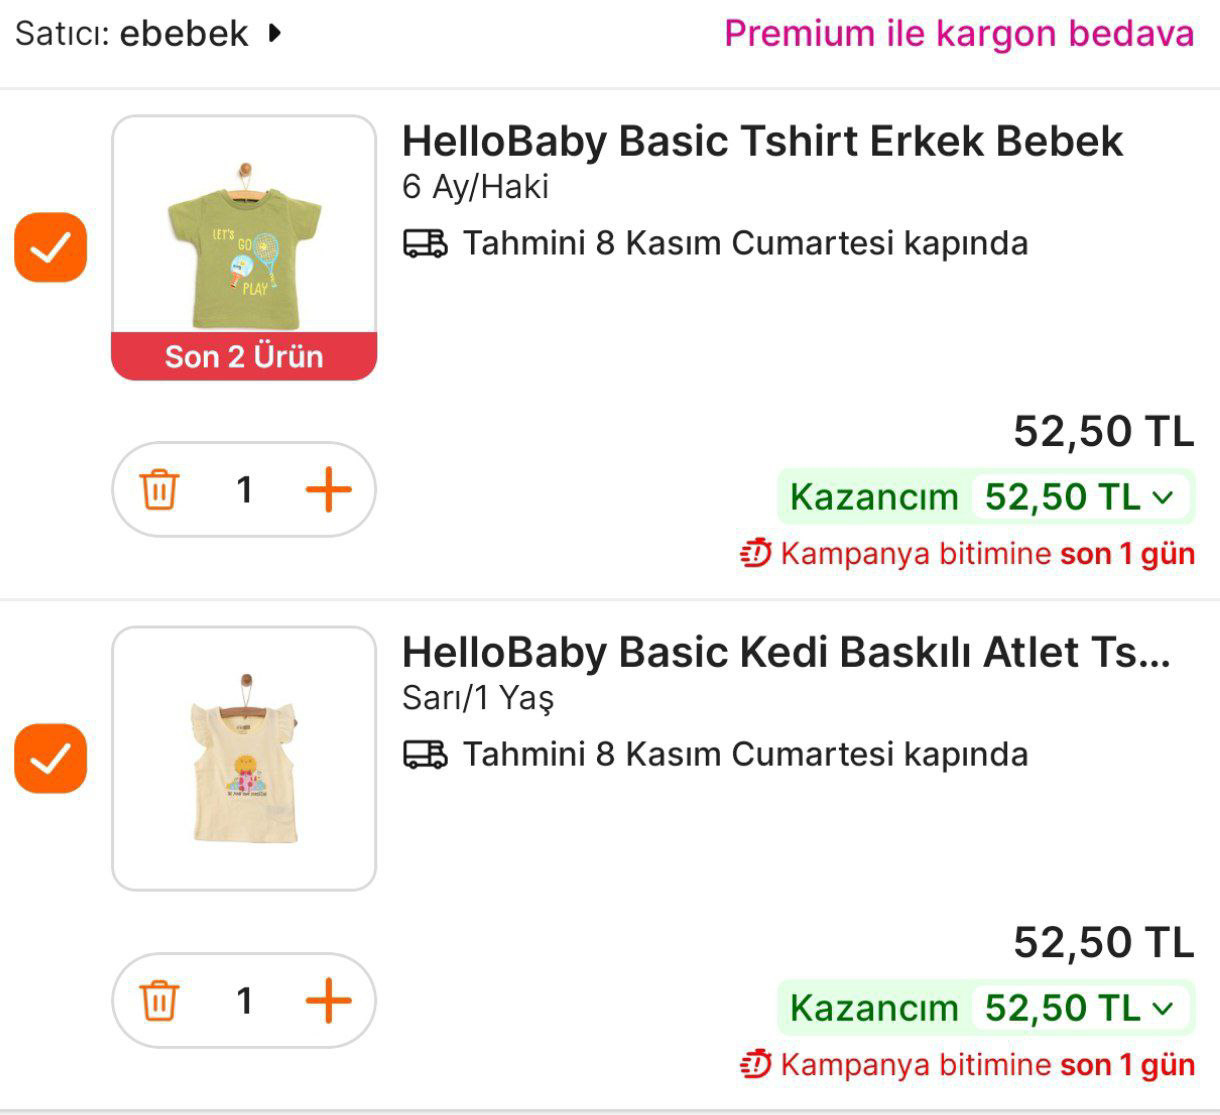
Task: Open HelloBaby Basic Kedi Baskılı Atlet title
Action: coord(785,652)
